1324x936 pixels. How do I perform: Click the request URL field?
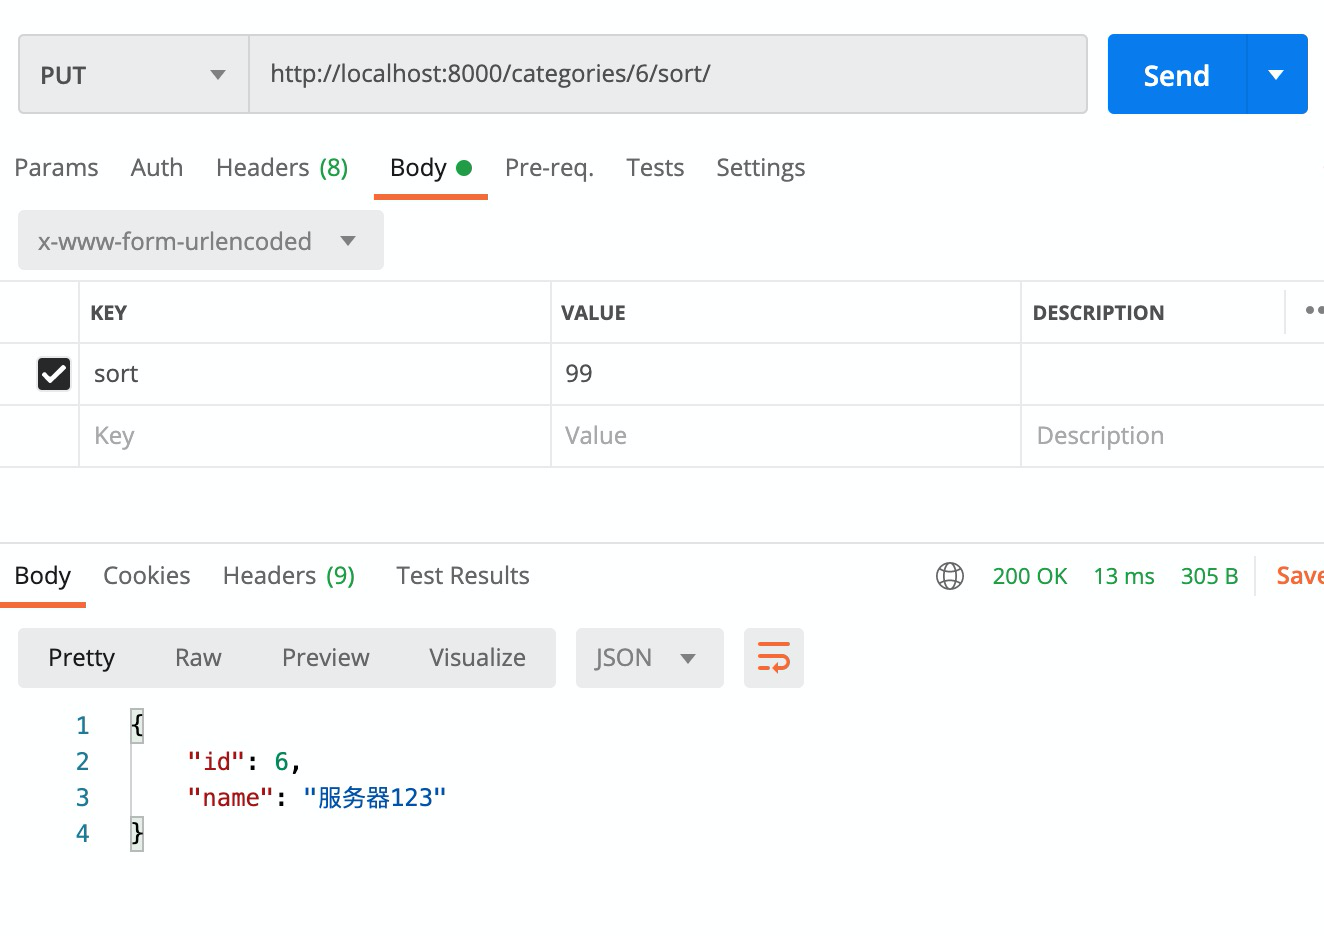(x=668, y=73)
